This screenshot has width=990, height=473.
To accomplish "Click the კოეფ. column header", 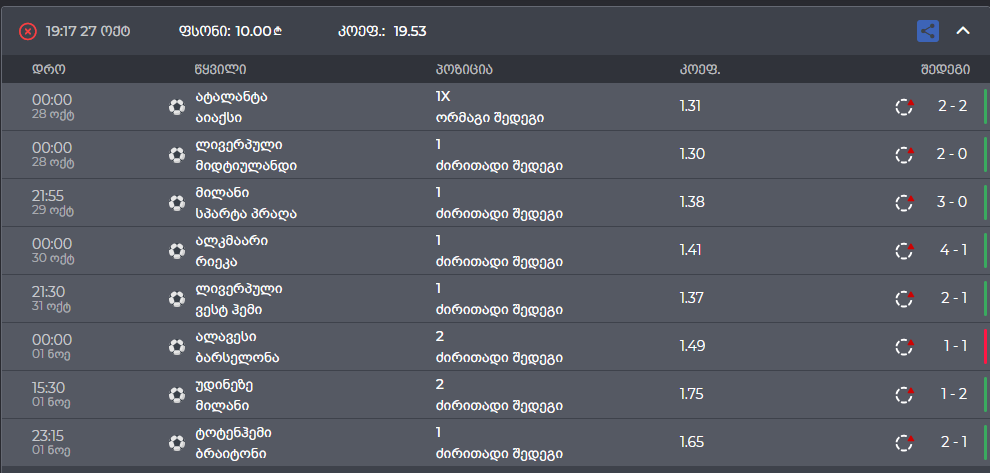I will pos(700,69).
